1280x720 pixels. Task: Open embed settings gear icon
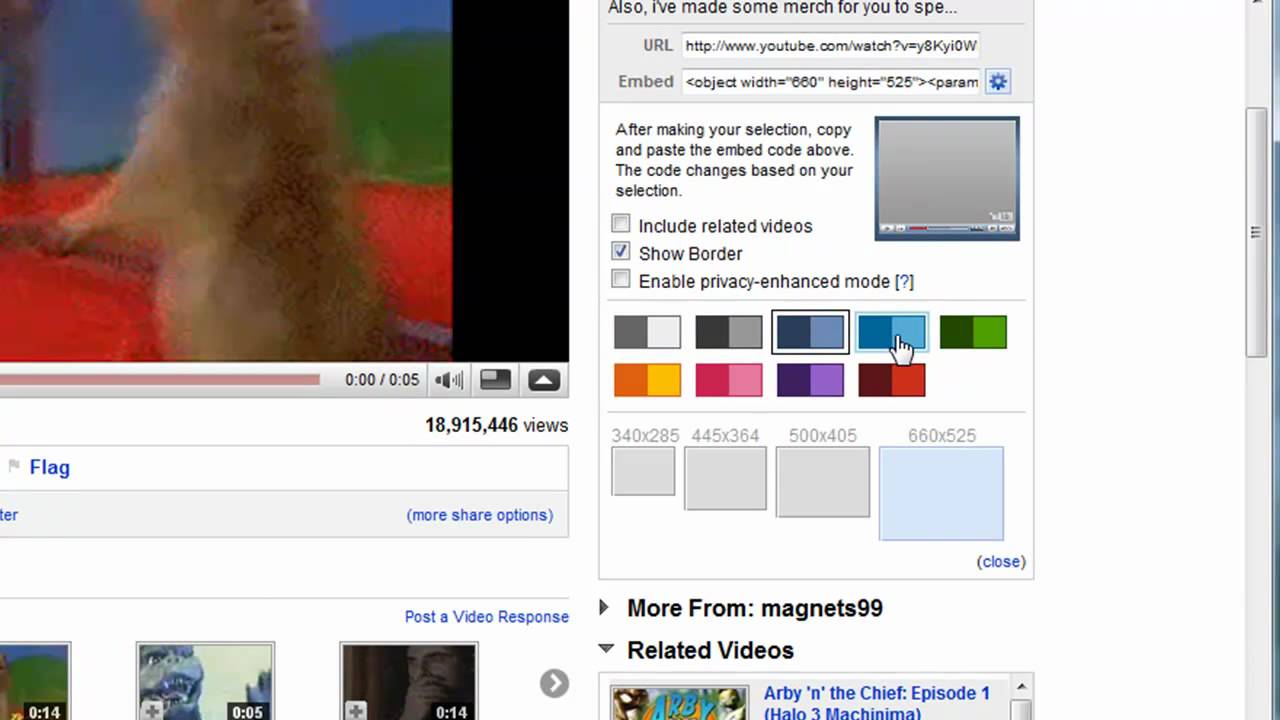[998, 82]
